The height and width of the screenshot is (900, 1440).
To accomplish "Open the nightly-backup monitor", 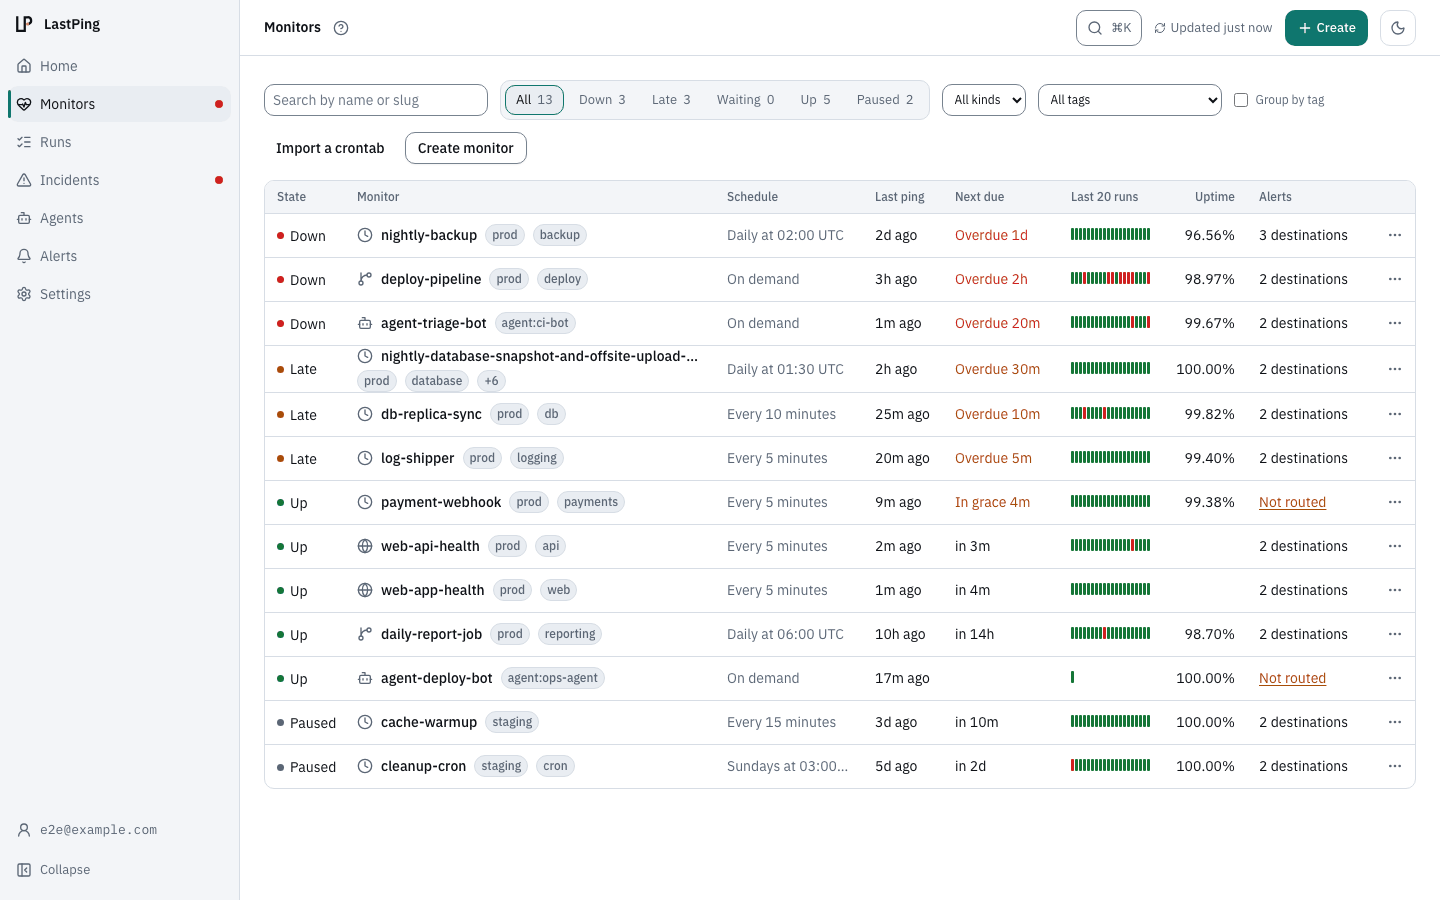I will [429, 235].
